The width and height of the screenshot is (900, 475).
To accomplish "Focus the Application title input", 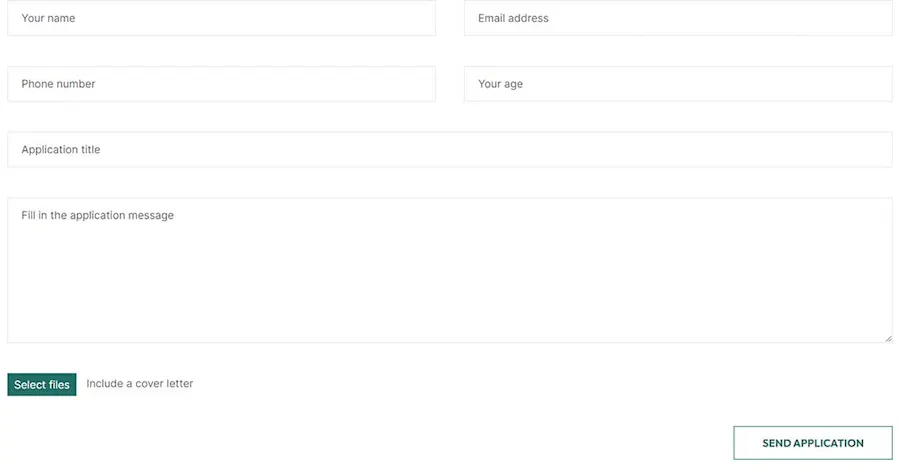I will point(449,150).
